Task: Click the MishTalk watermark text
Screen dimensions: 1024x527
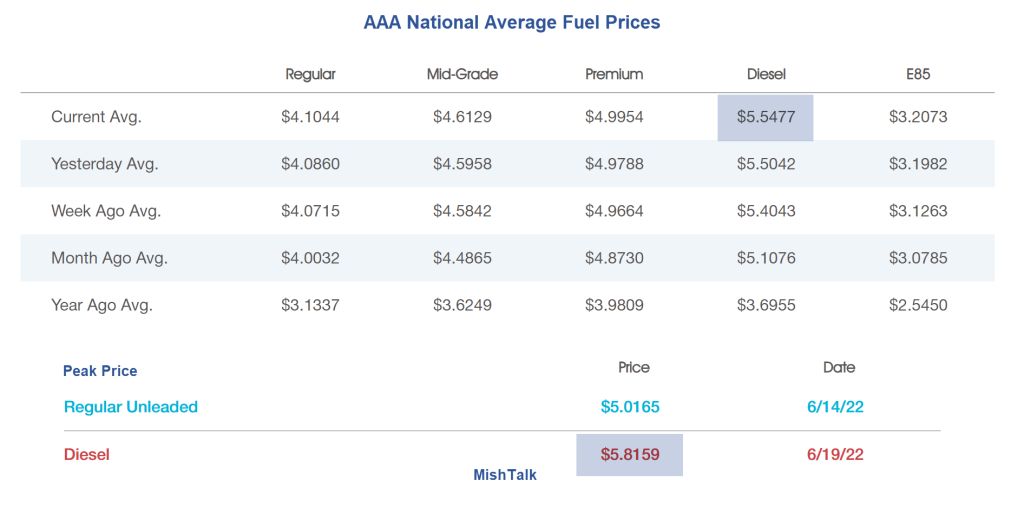Action: [505, 475]
